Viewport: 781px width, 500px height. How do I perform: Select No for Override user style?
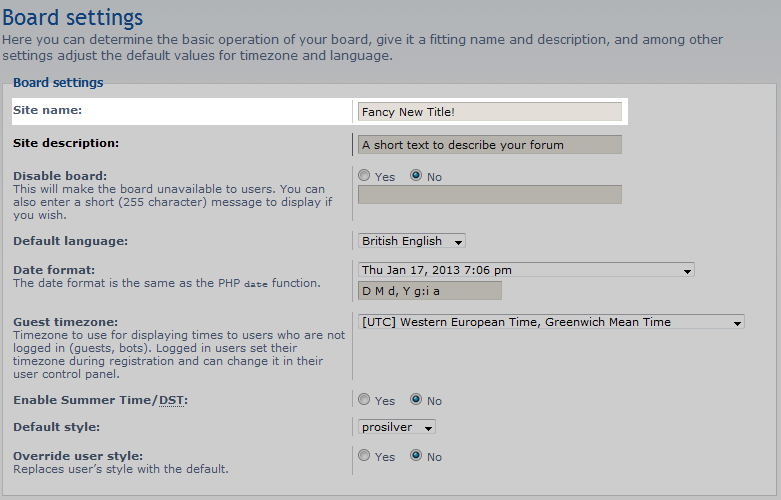416,456
